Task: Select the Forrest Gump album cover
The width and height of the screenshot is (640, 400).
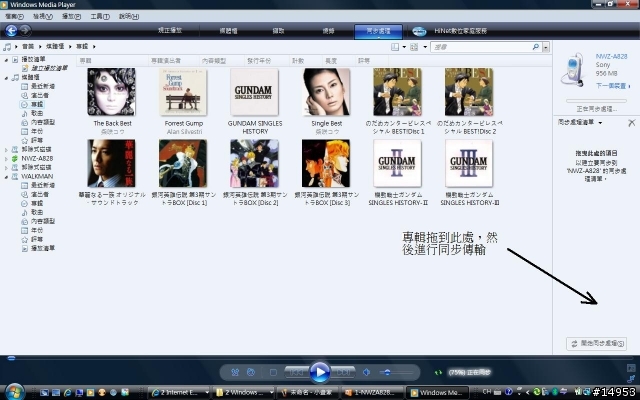Action: click(x=183, y=92)
